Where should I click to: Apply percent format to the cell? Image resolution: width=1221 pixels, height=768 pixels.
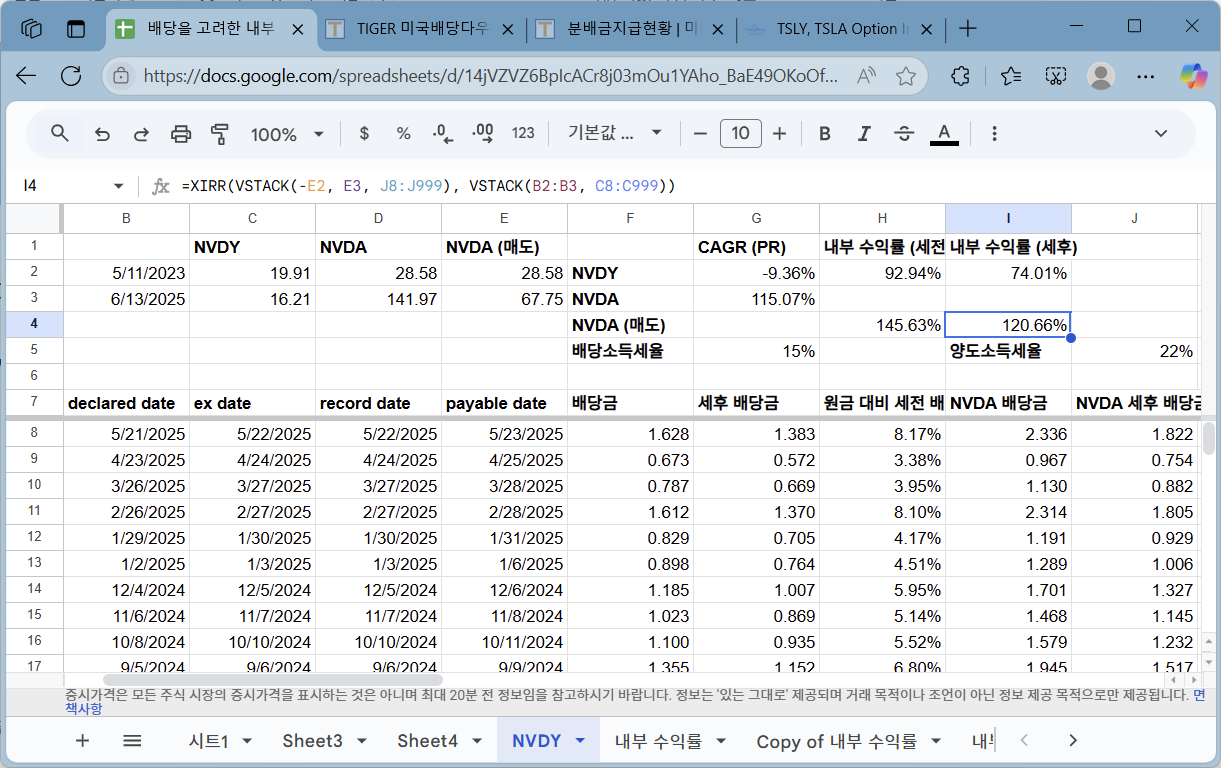click(x=403, y=133)
